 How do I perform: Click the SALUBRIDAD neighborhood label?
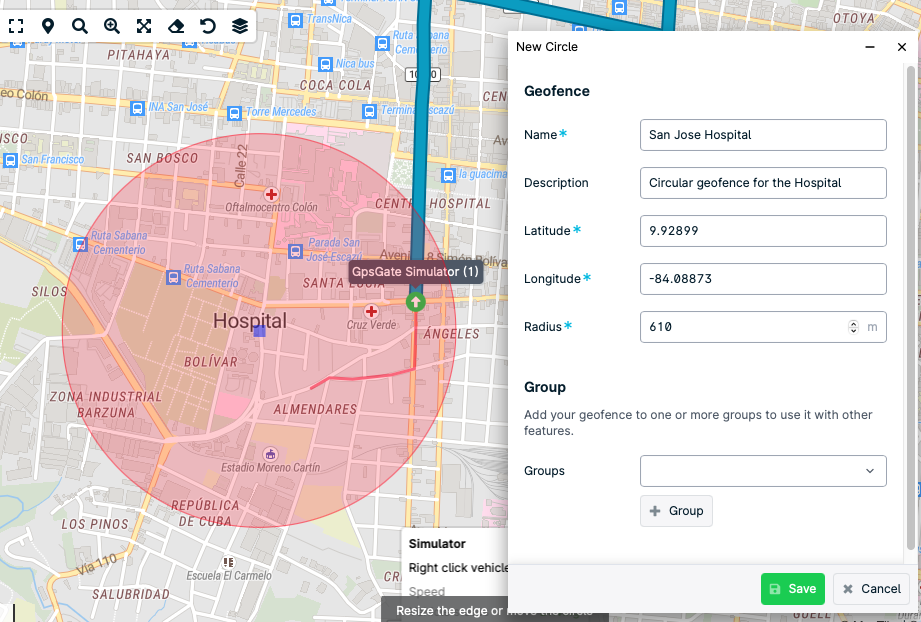(130, 594)
